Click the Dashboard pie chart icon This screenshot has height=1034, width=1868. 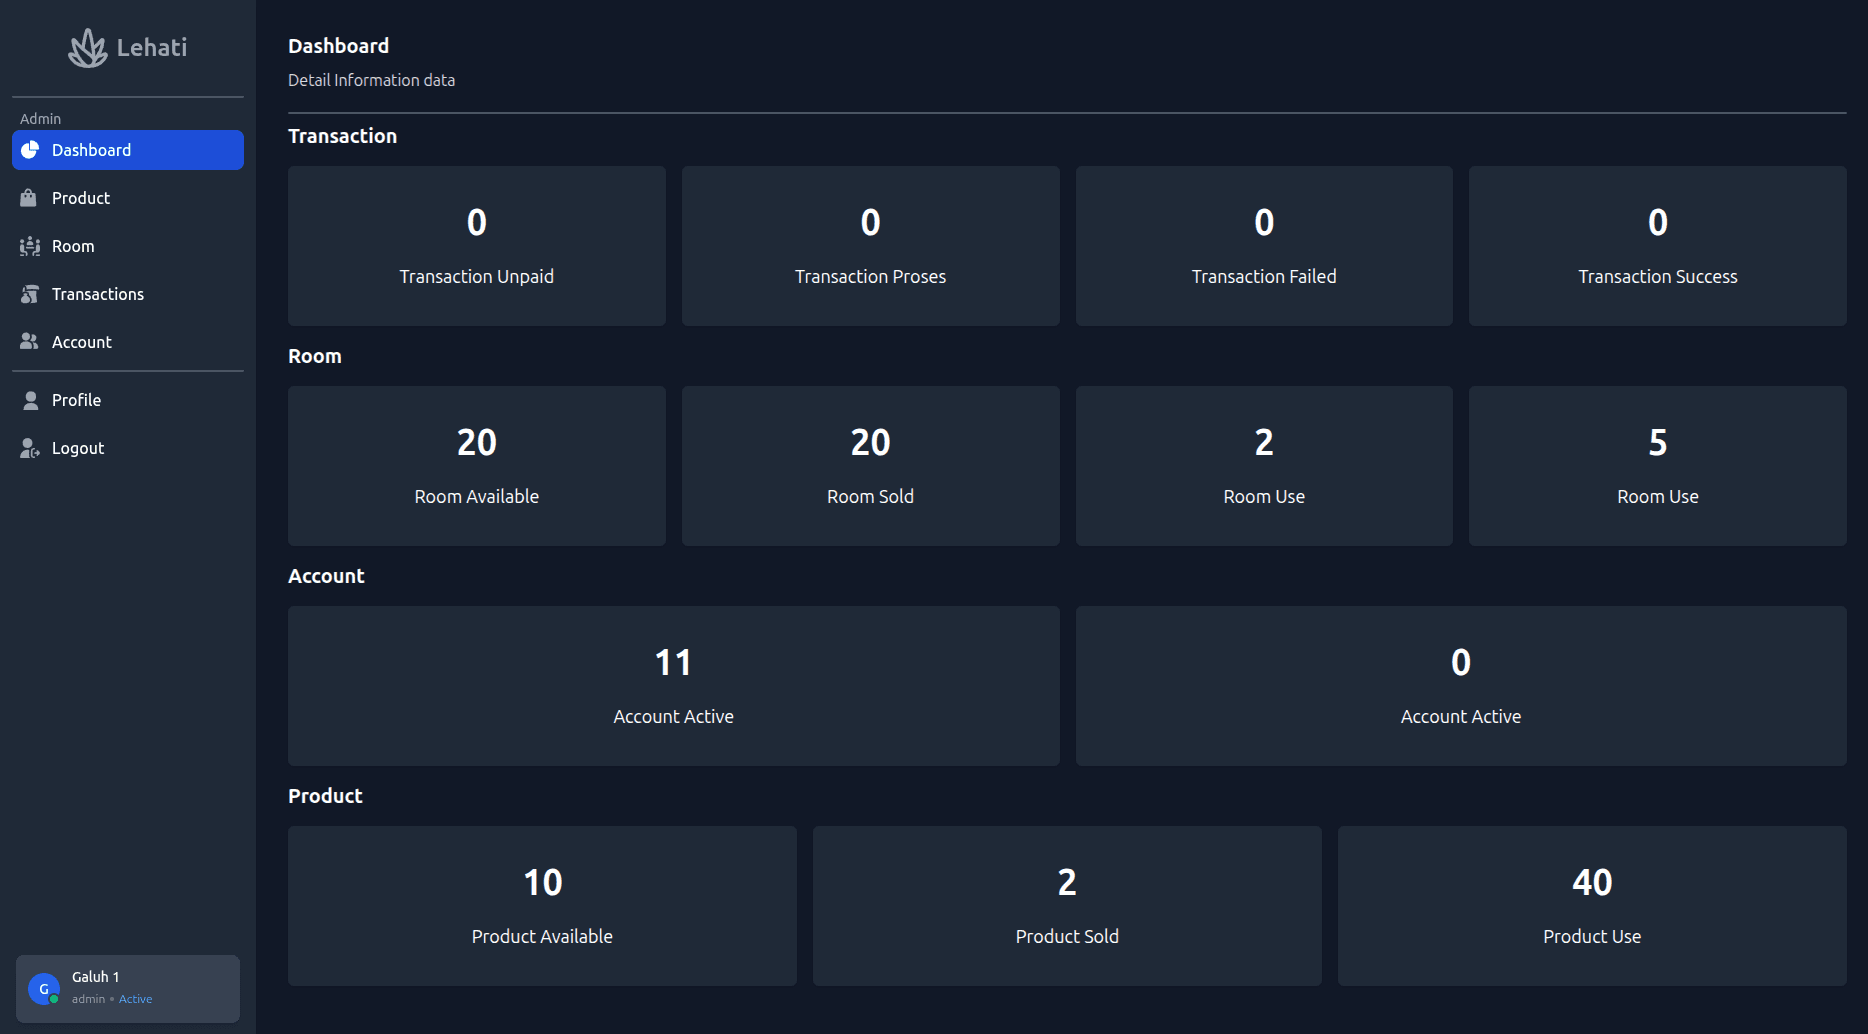coord(30,150)
